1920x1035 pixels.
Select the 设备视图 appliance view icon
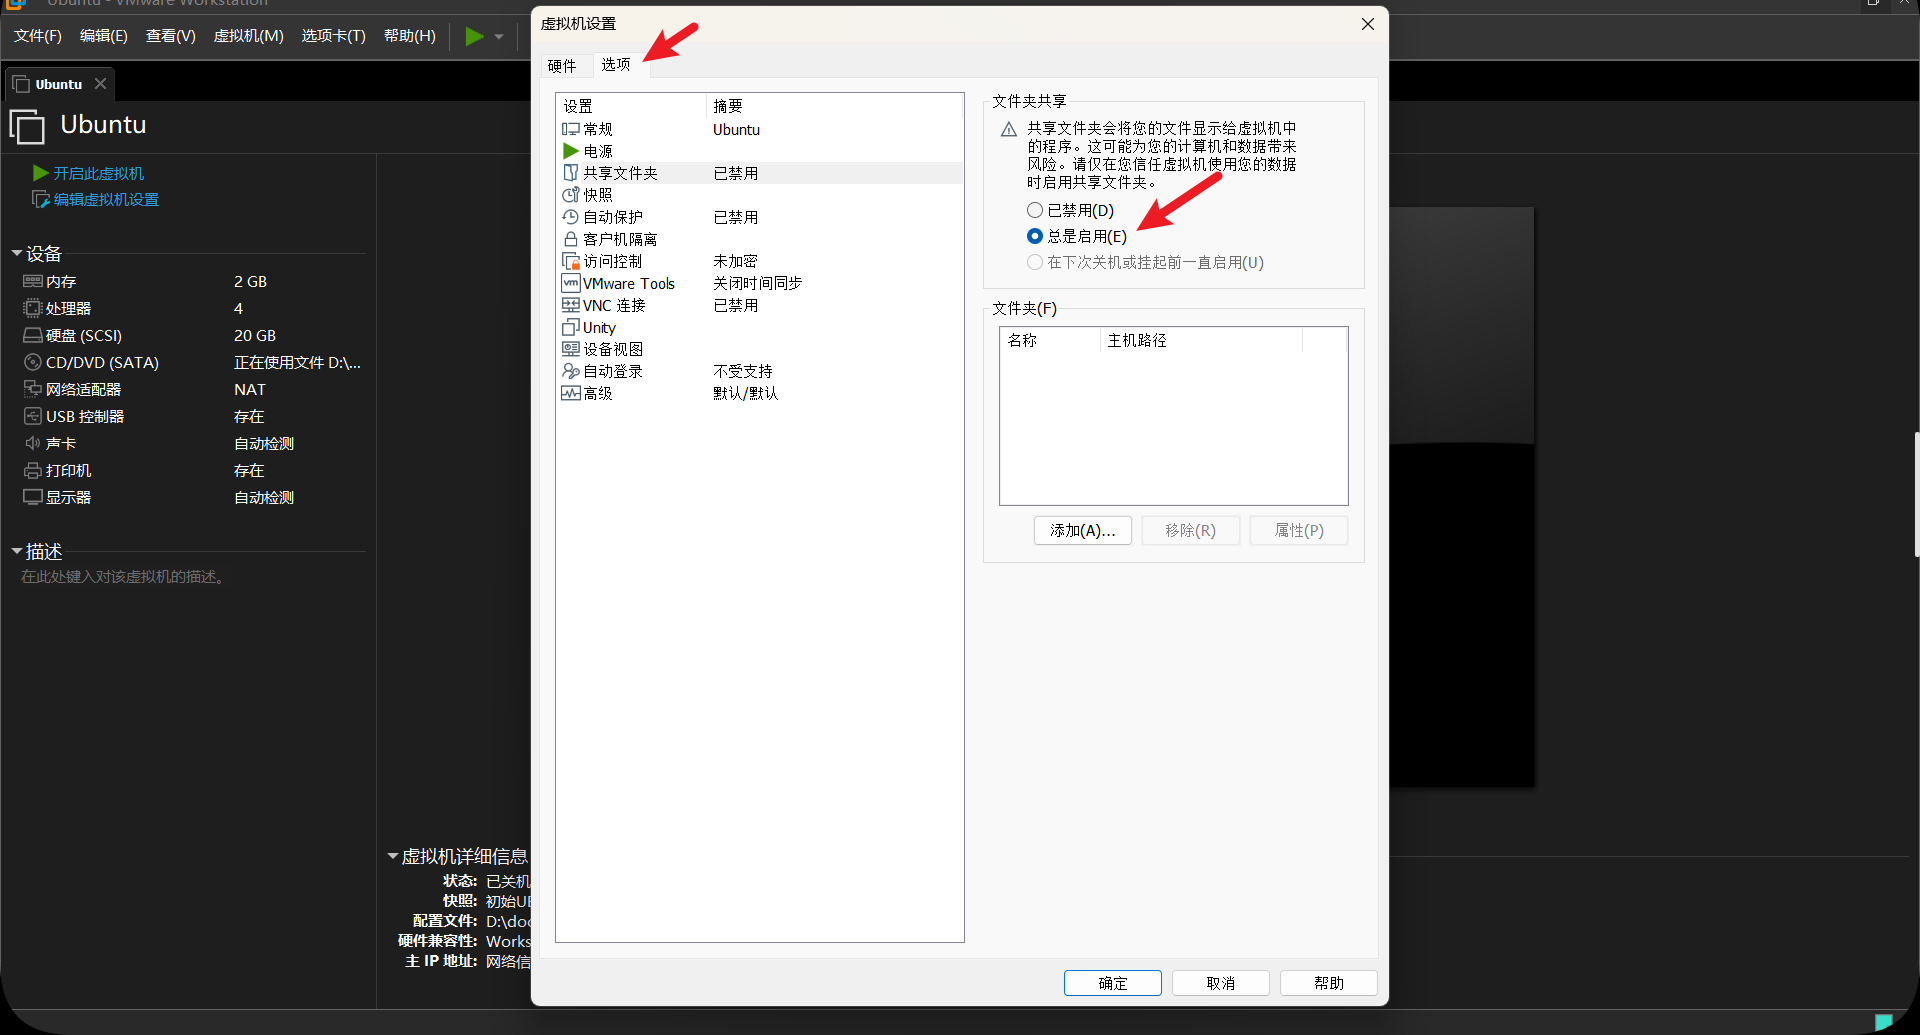(571, 349)
